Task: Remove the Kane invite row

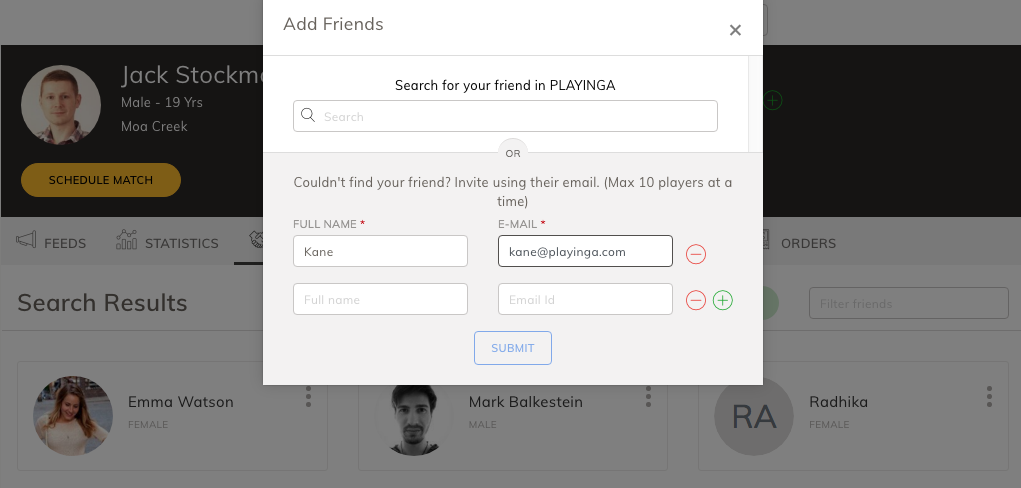Action: click(695, 253)
